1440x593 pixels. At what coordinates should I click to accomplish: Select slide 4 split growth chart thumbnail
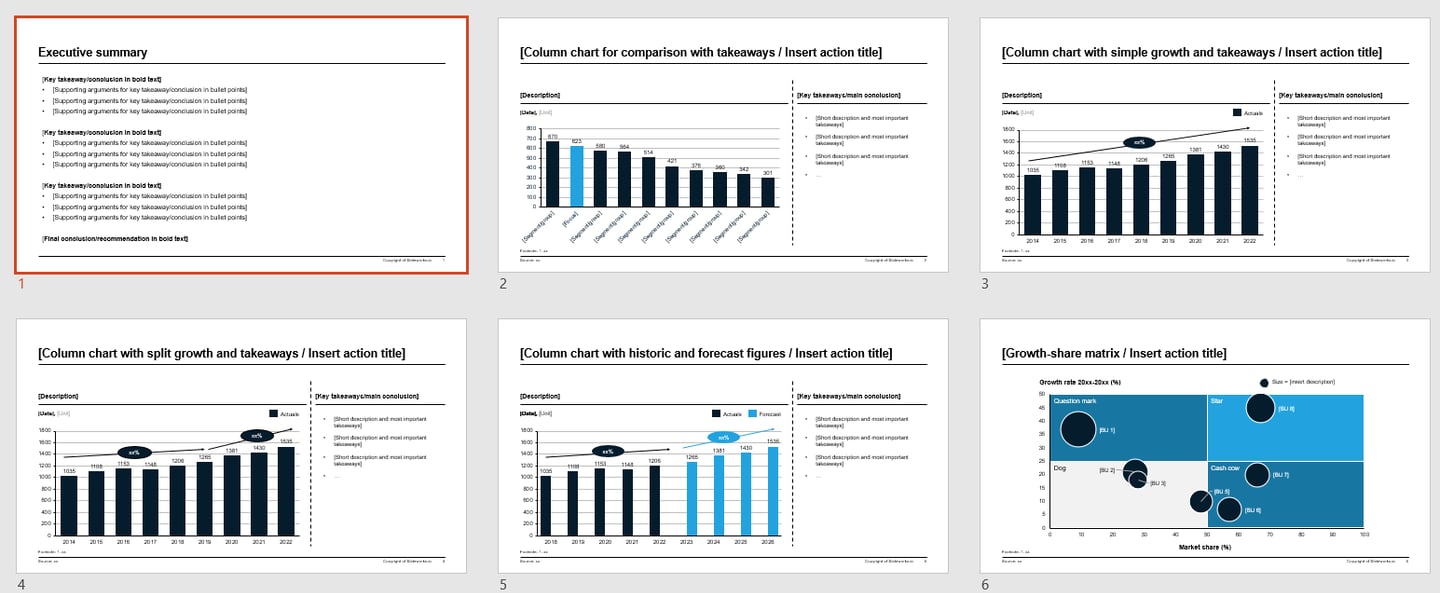(241, 447)
